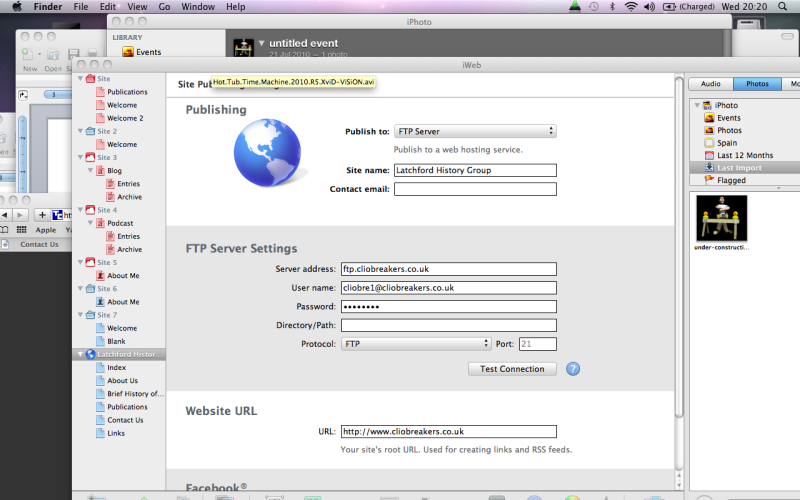Click the Blog page icon under Site 3
Viewport: 800px width, 500px height.
(x=101, y=170)
